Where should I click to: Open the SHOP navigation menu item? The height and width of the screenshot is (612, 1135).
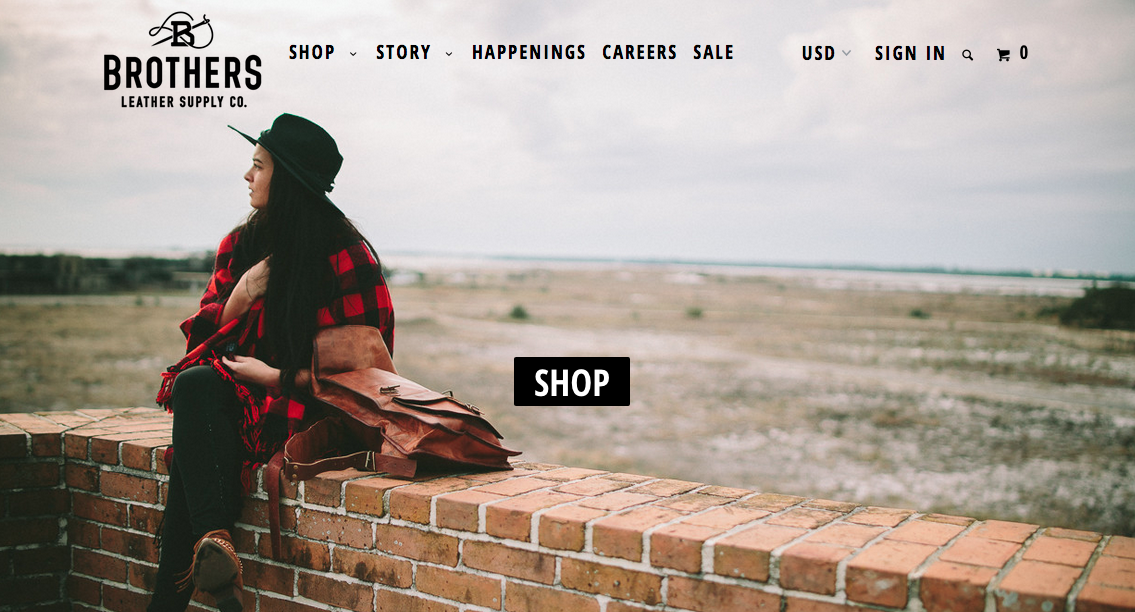coord(312,53)
